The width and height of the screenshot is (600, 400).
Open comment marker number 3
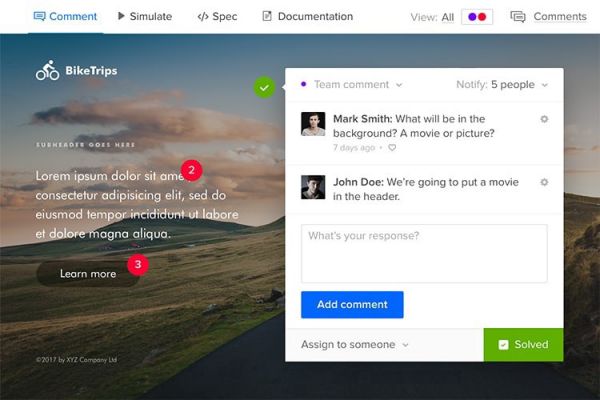tap(138, 265)
